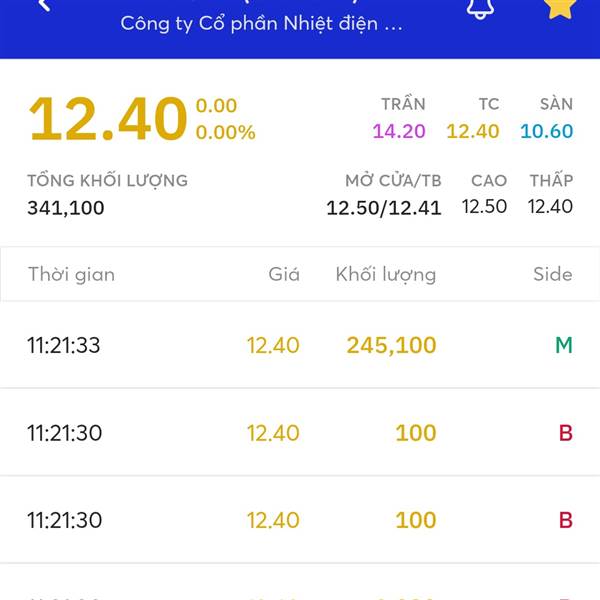Select the floor price 10.60
The image size is (600, 600).
546,131
